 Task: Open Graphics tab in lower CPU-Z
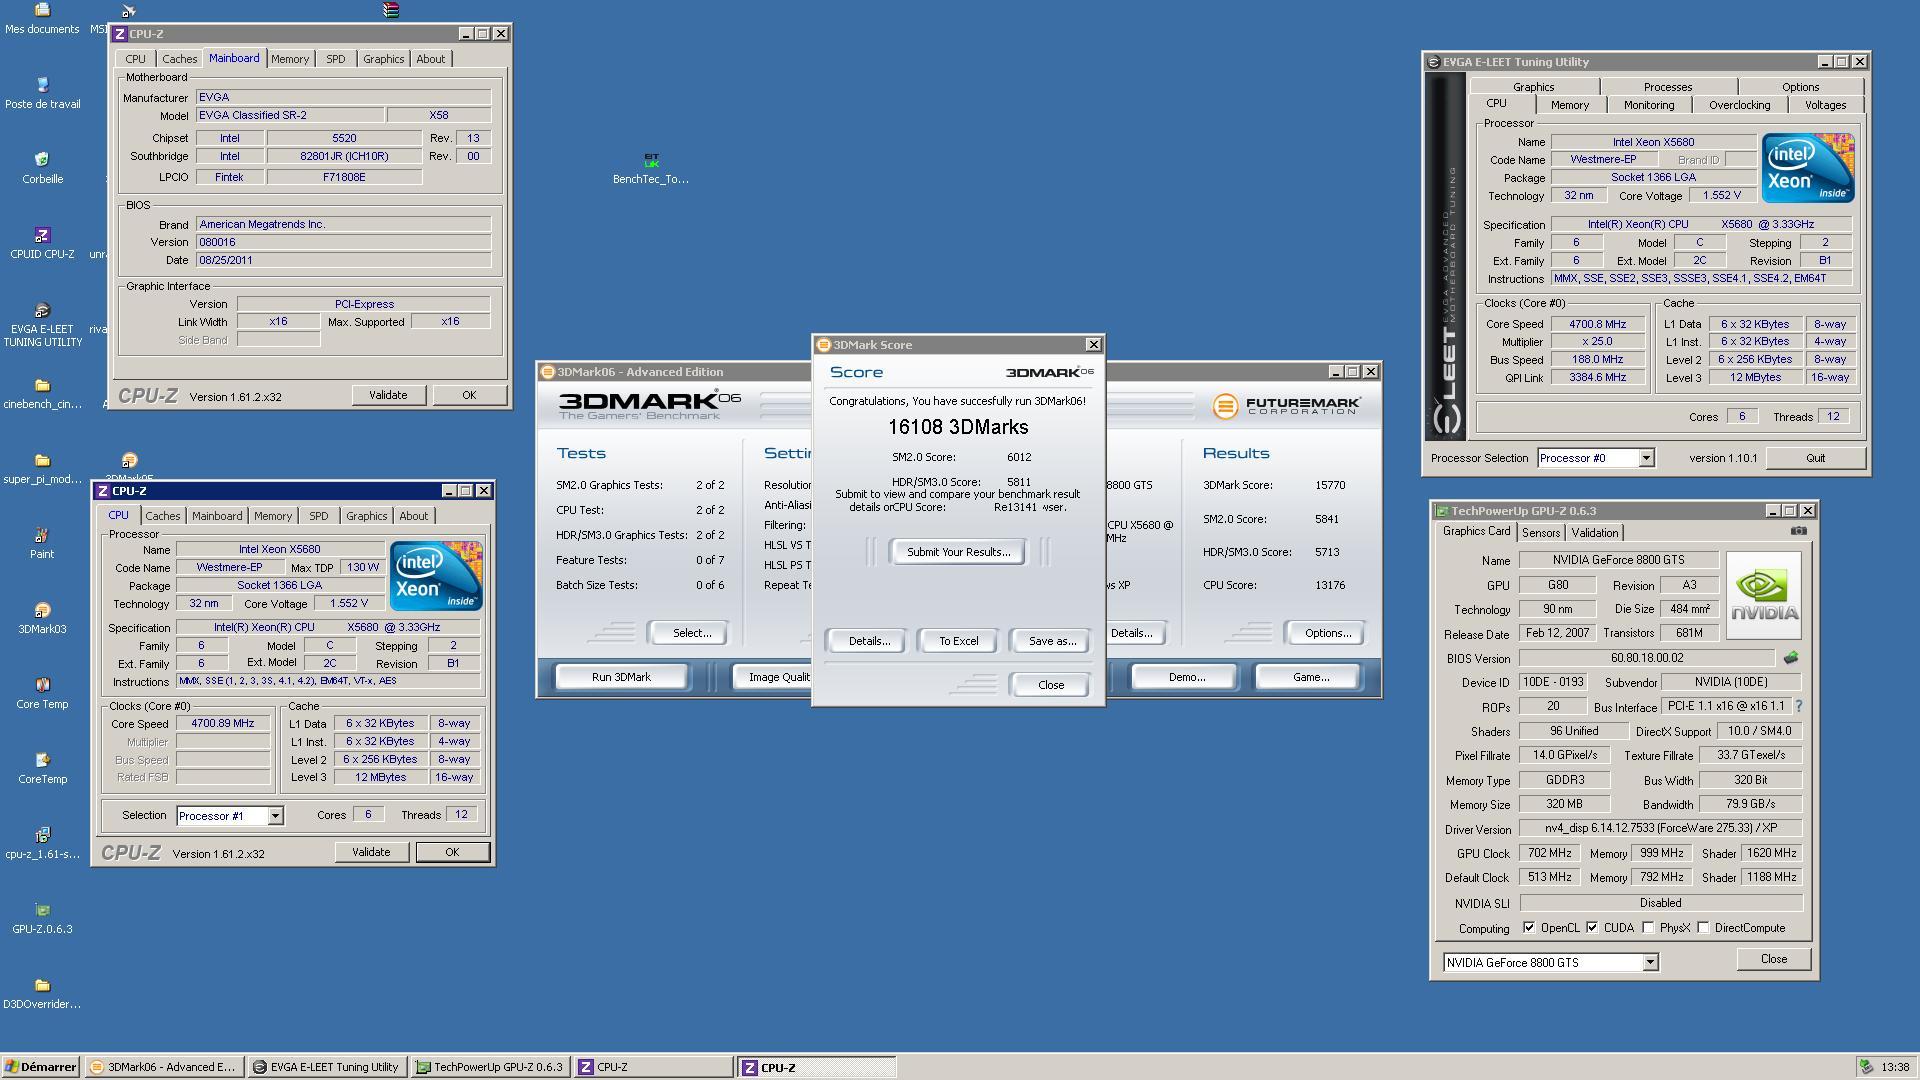[366, 516]
